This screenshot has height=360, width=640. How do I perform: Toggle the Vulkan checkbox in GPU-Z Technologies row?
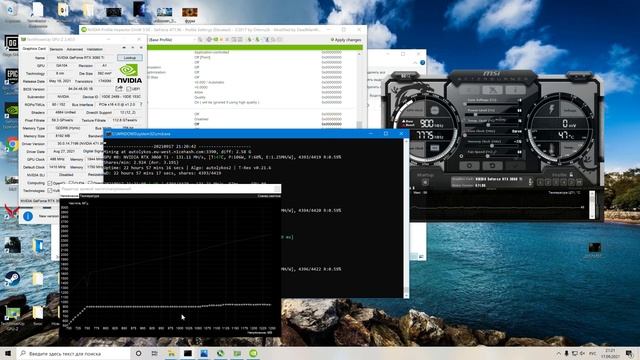(50, 191)
